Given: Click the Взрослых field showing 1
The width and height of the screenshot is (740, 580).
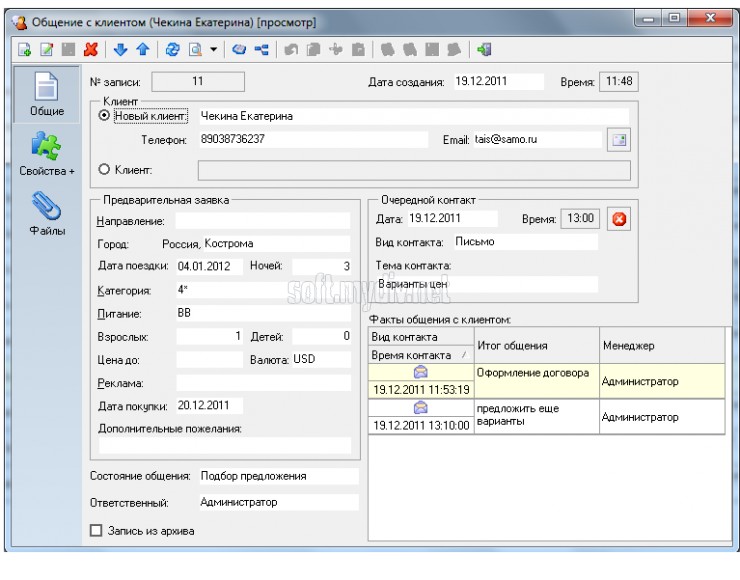Looking at the screenshot, I should [210, 336].
